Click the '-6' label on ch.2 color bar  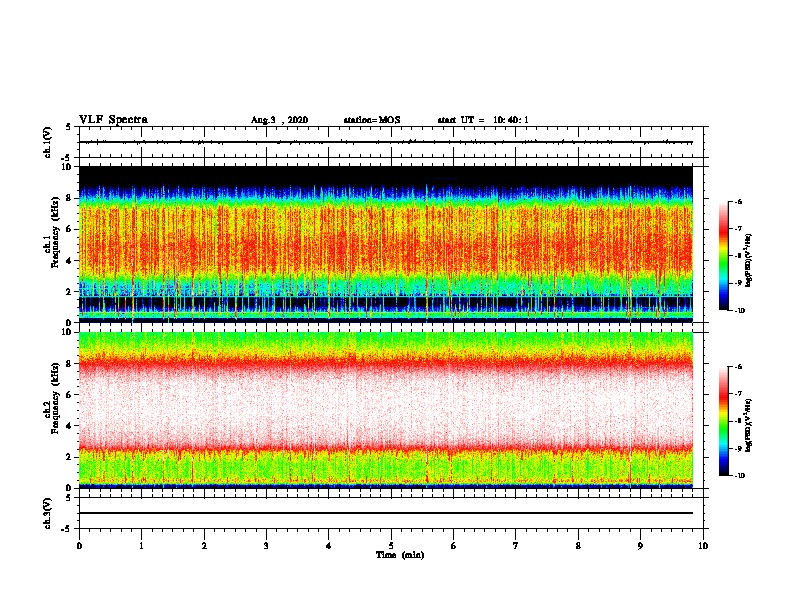pyautogui.click(x=737, y=367)
